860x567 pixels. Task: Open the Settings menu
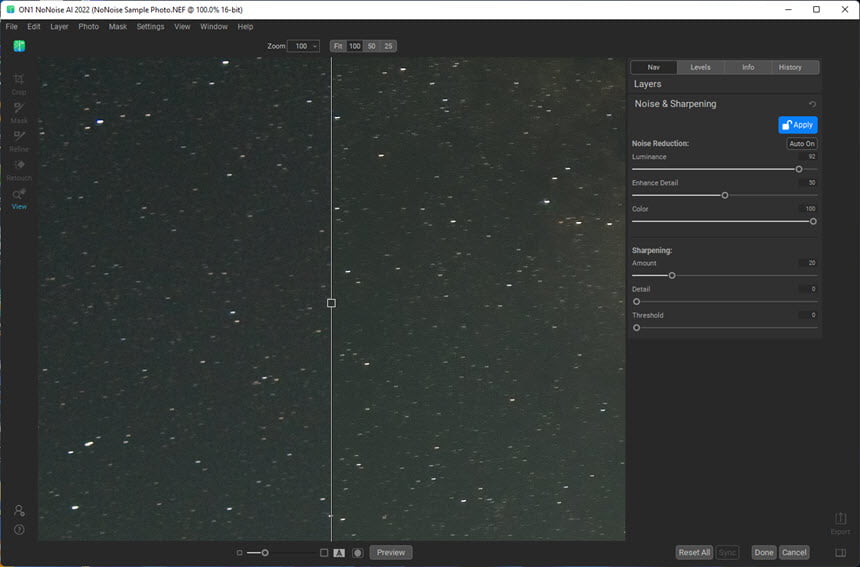coord(150,26)
